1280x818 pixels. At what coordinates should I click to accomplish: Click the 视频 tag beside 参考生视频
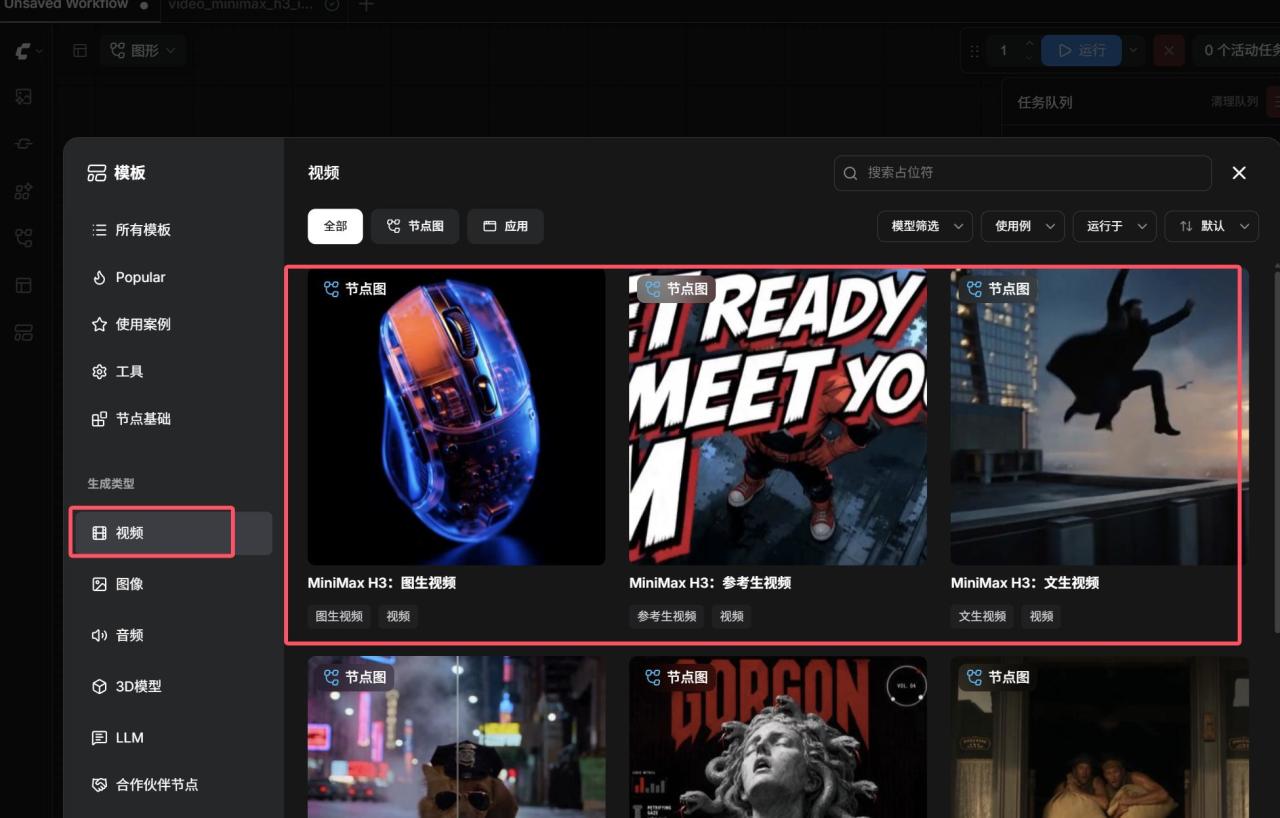732,616
